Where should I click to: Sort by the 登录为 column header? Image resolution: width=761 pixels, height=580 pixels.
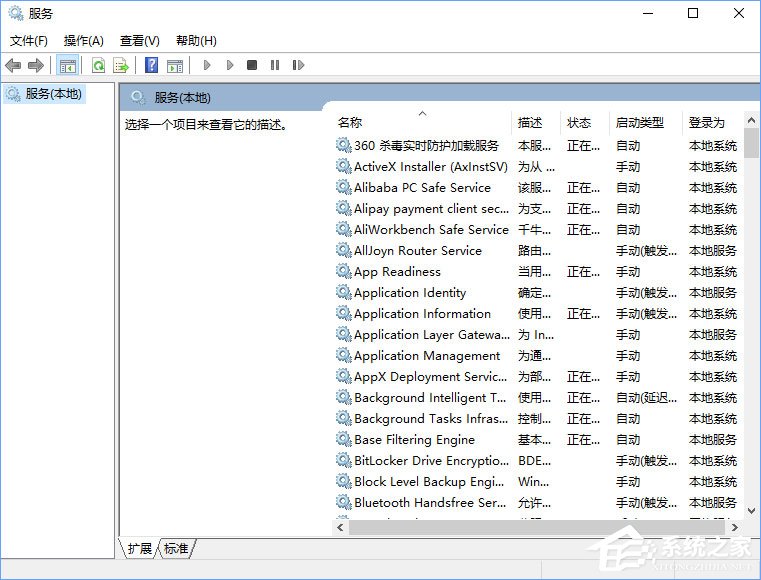coord(706,123)
